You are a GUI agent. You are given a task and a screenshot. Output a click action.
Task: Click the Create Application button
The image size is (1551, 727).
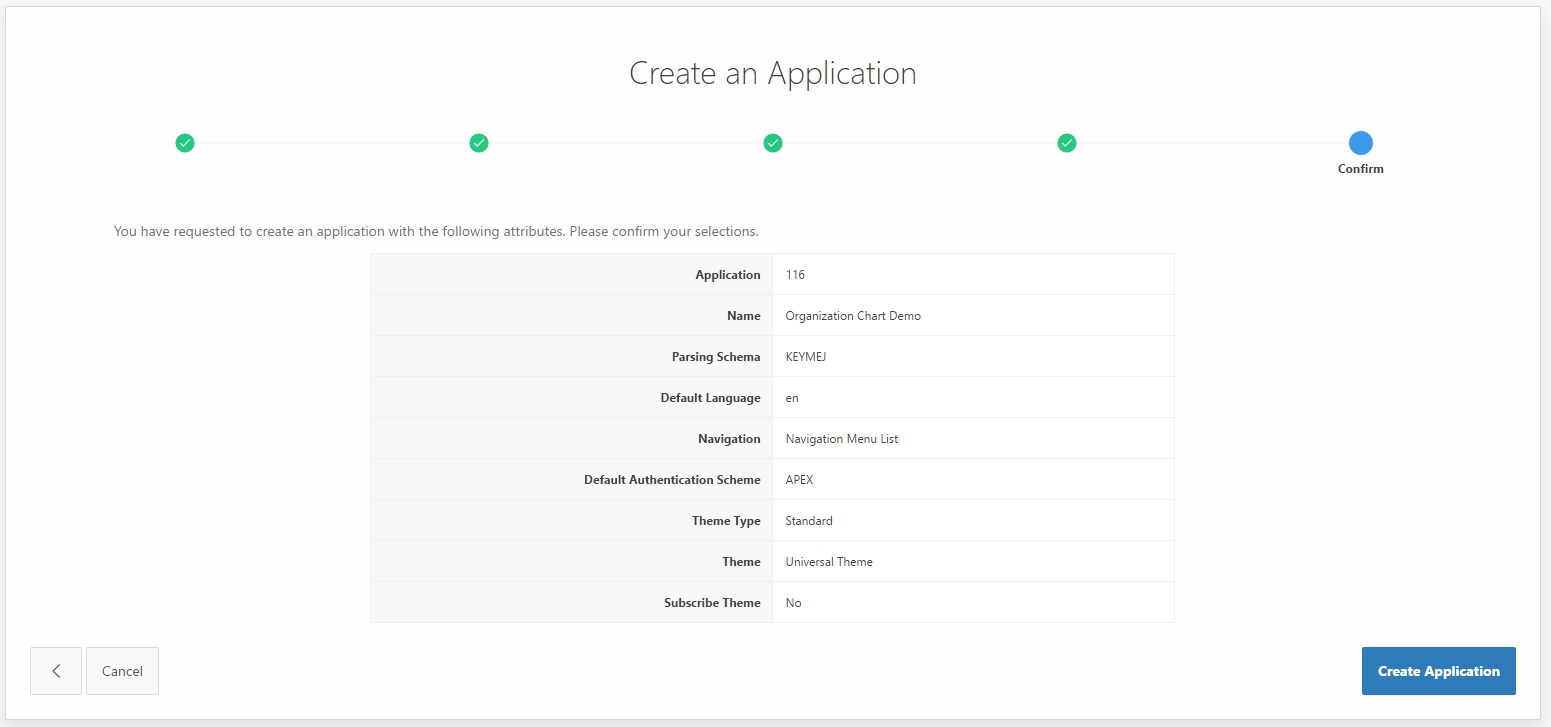click(x=1438, y=671)
